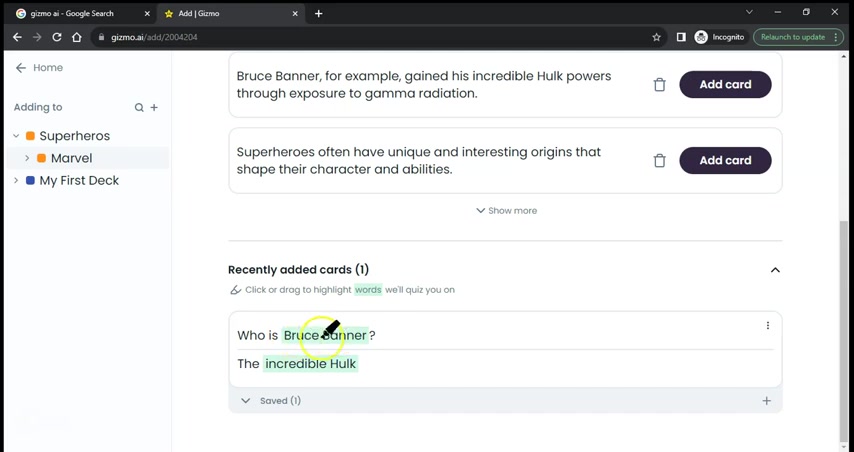The image size is (854, 452).
Task: Create new deck with sidebar plus icon
Action: click(x=154, y=107)
